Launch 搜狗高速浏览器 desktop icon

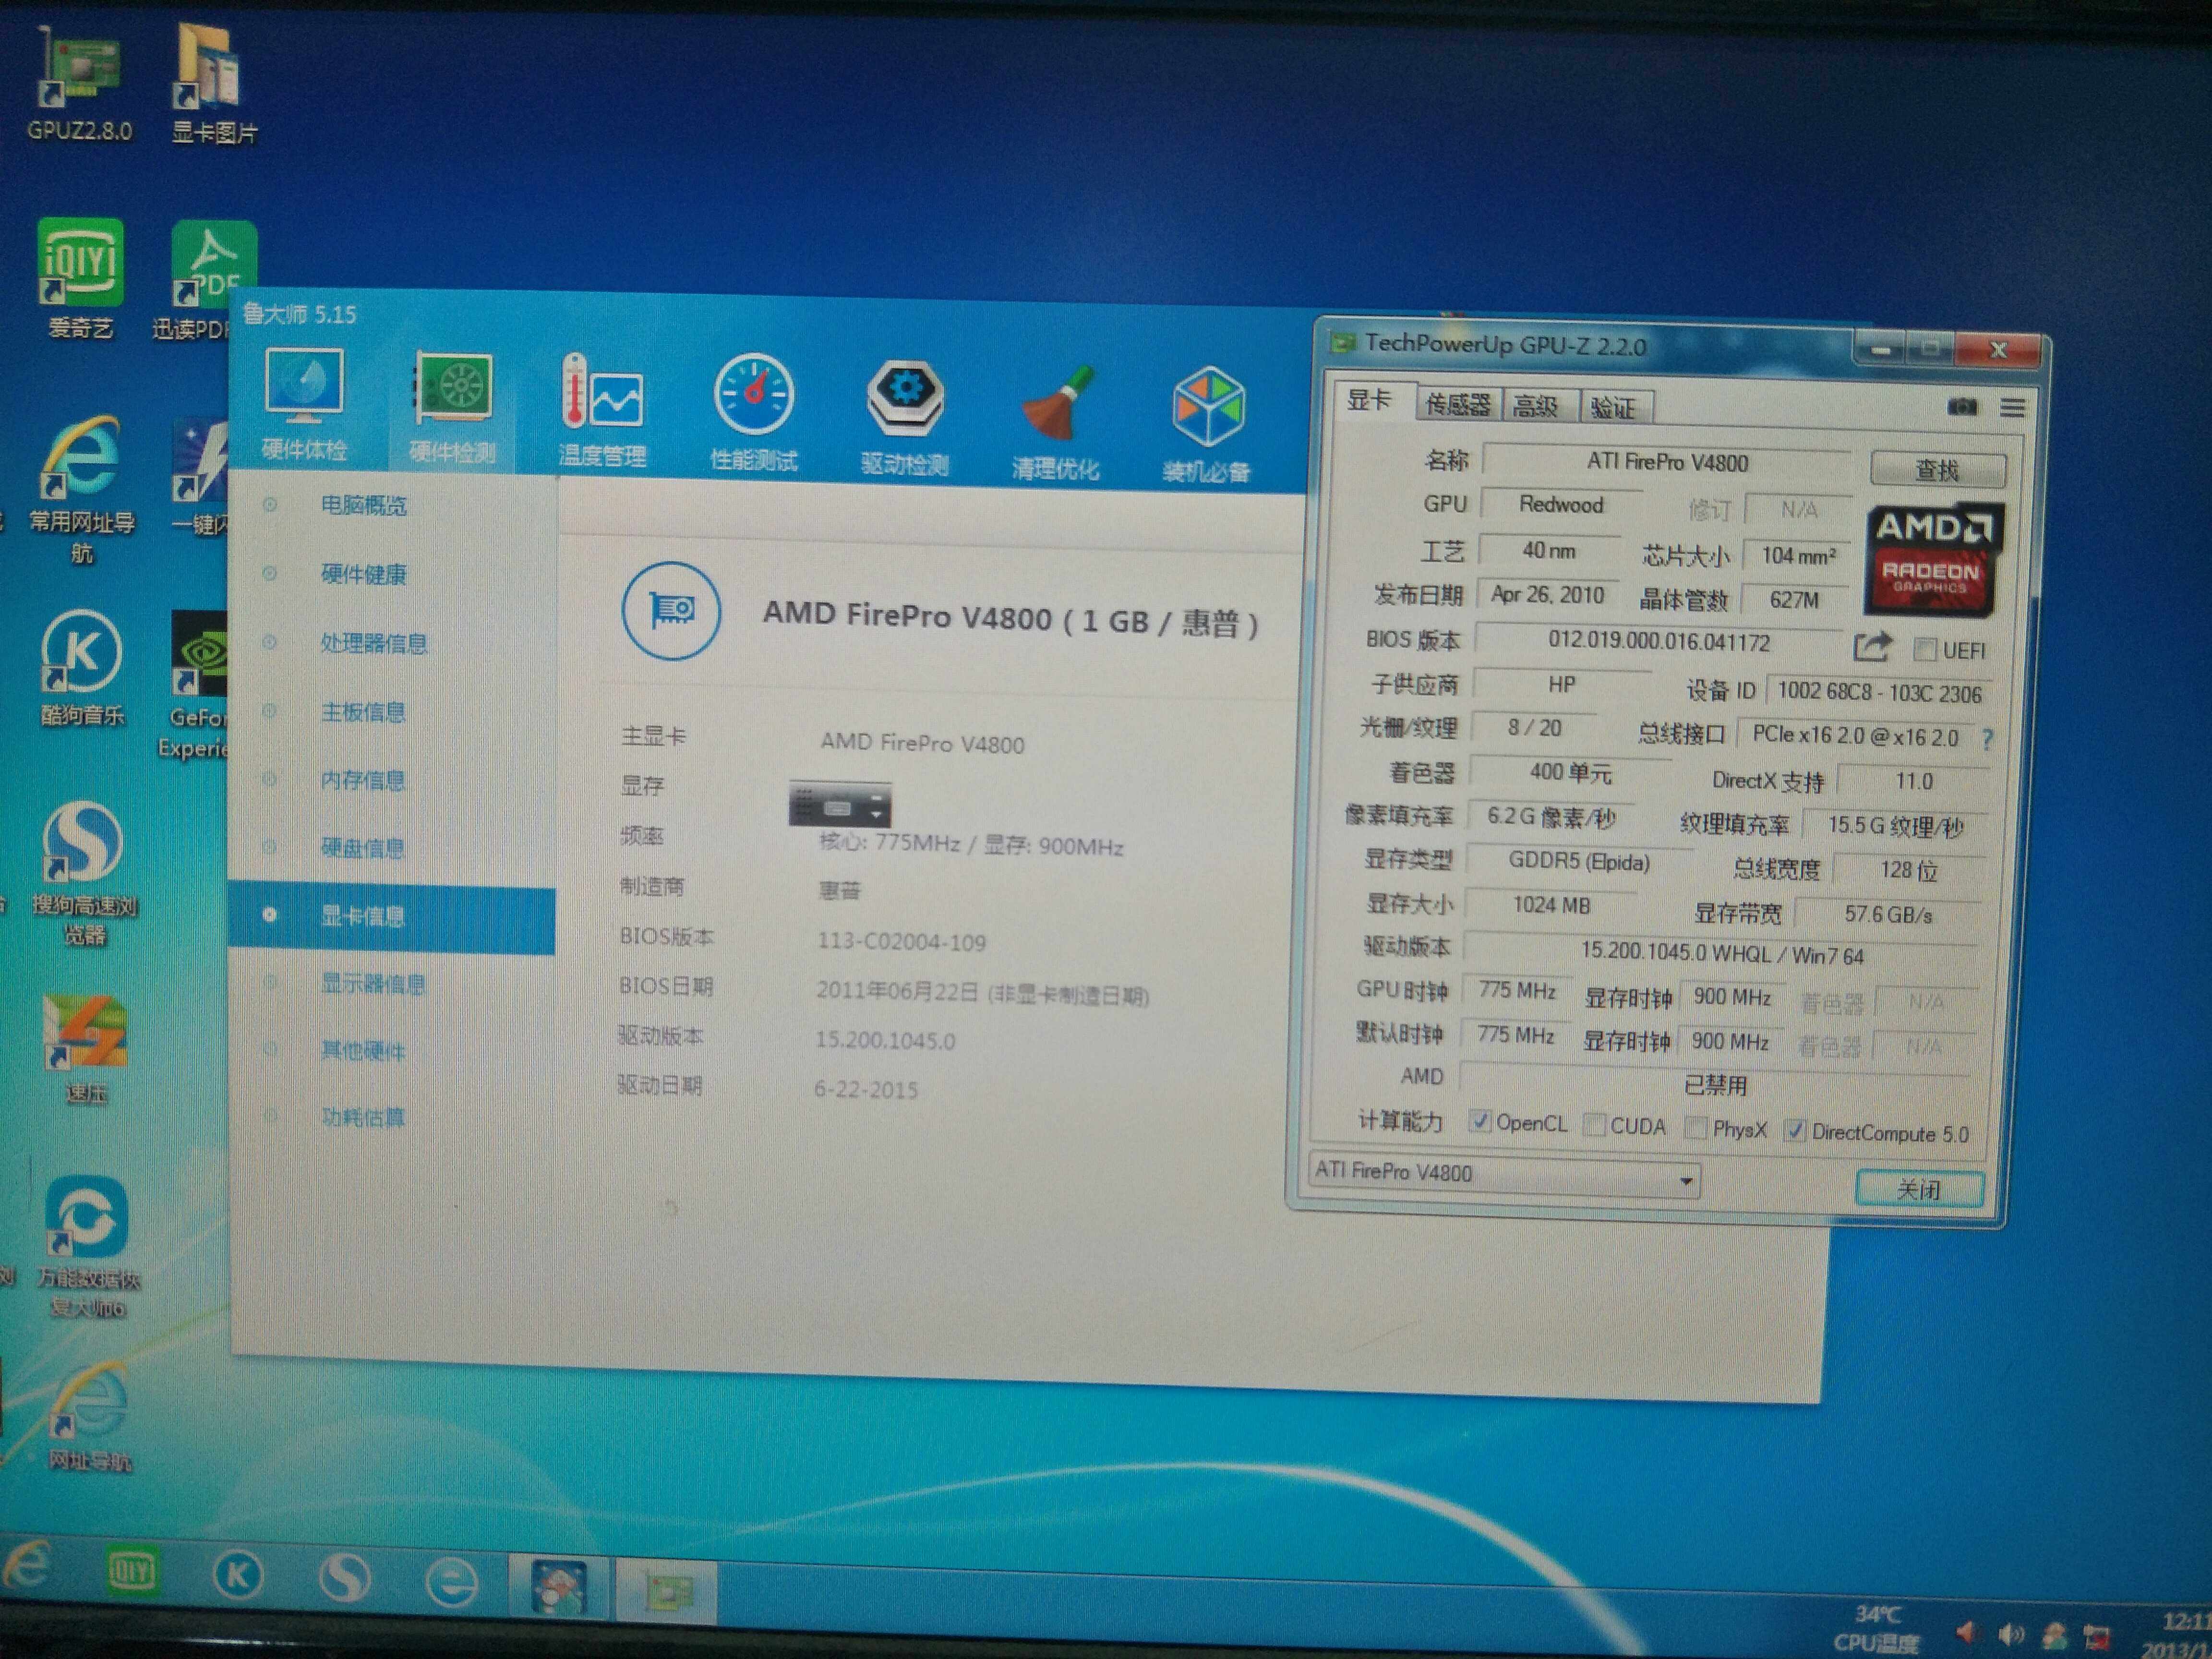(84, 874)
